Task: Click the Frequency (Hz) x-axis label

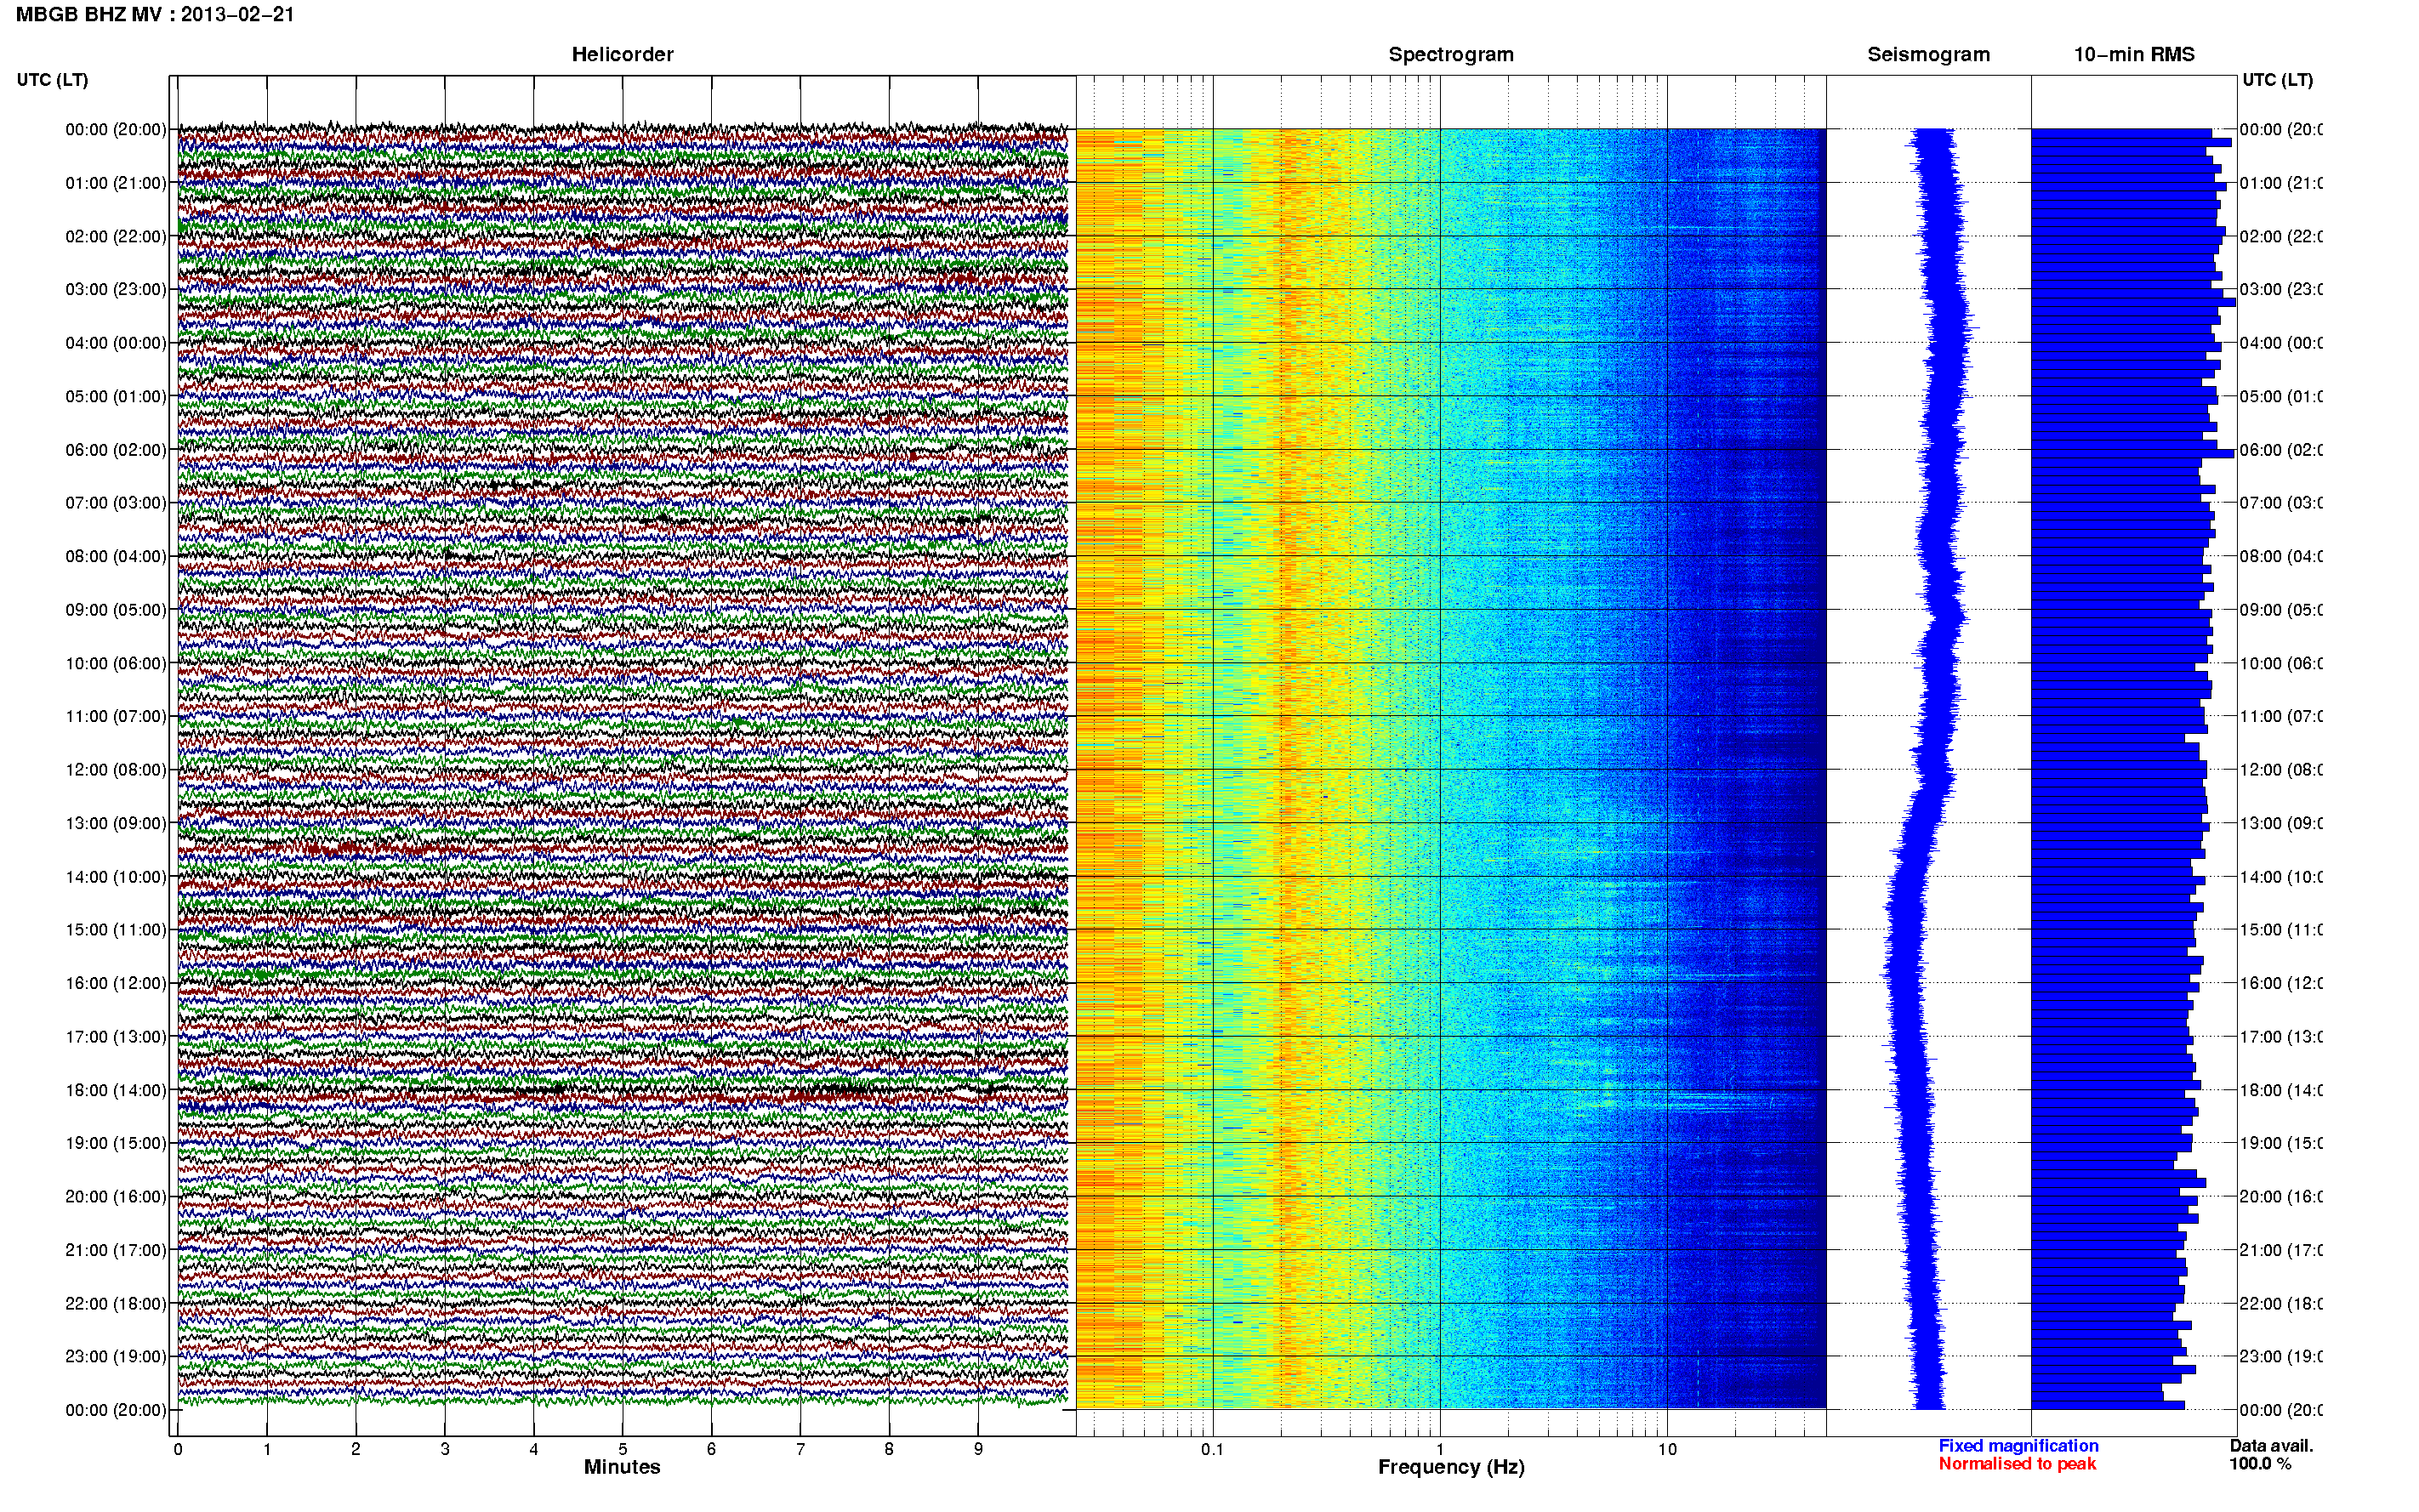Action: (x=1451, y=1467)
